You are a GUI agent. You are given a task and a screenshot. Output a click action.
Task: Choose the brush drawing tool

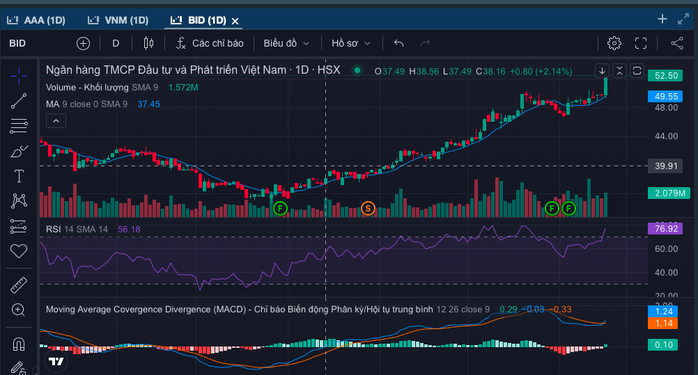(x=19, y=151)
